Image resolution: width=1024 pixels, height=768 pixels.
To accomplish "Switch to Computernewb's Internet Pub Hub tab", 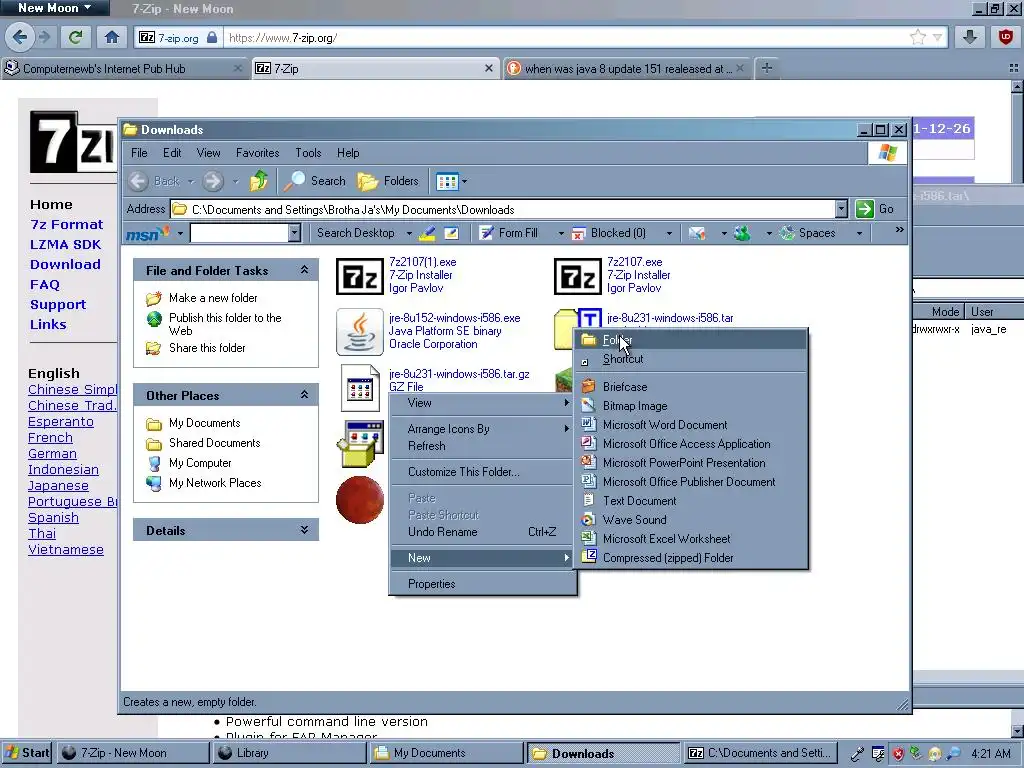I will point(125,69).
